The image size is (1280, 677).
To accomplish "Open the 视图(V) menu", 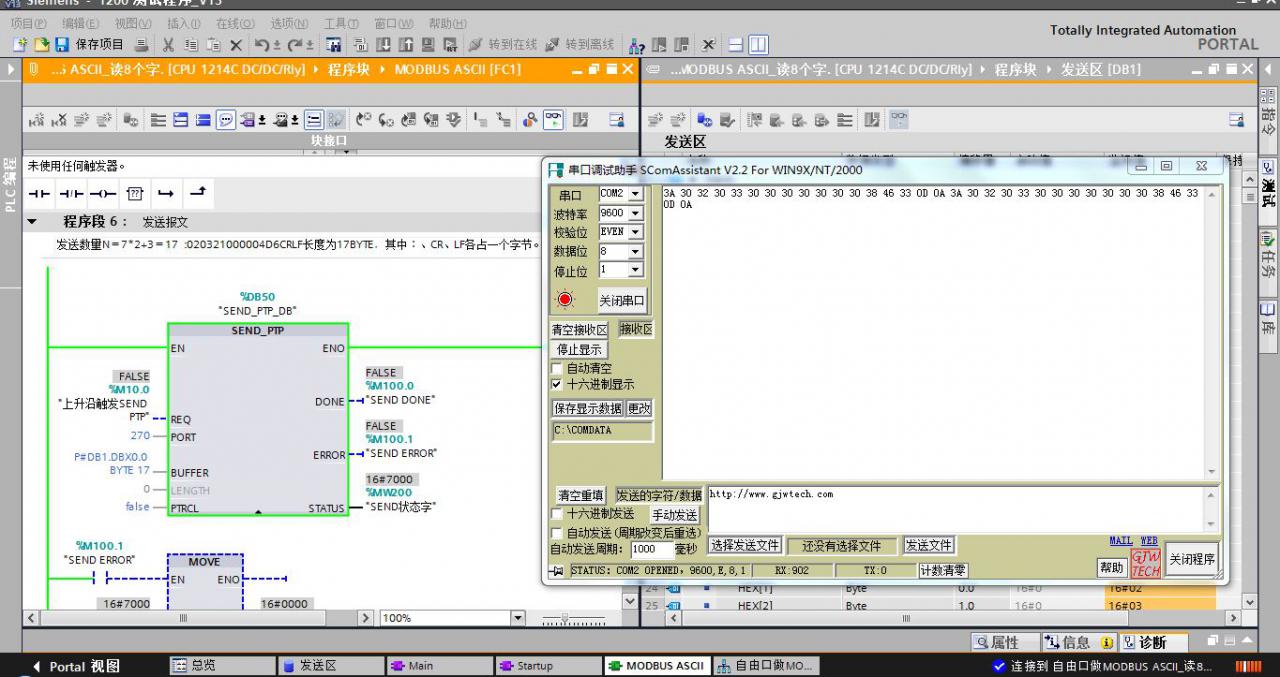I will tap(133, 23).
